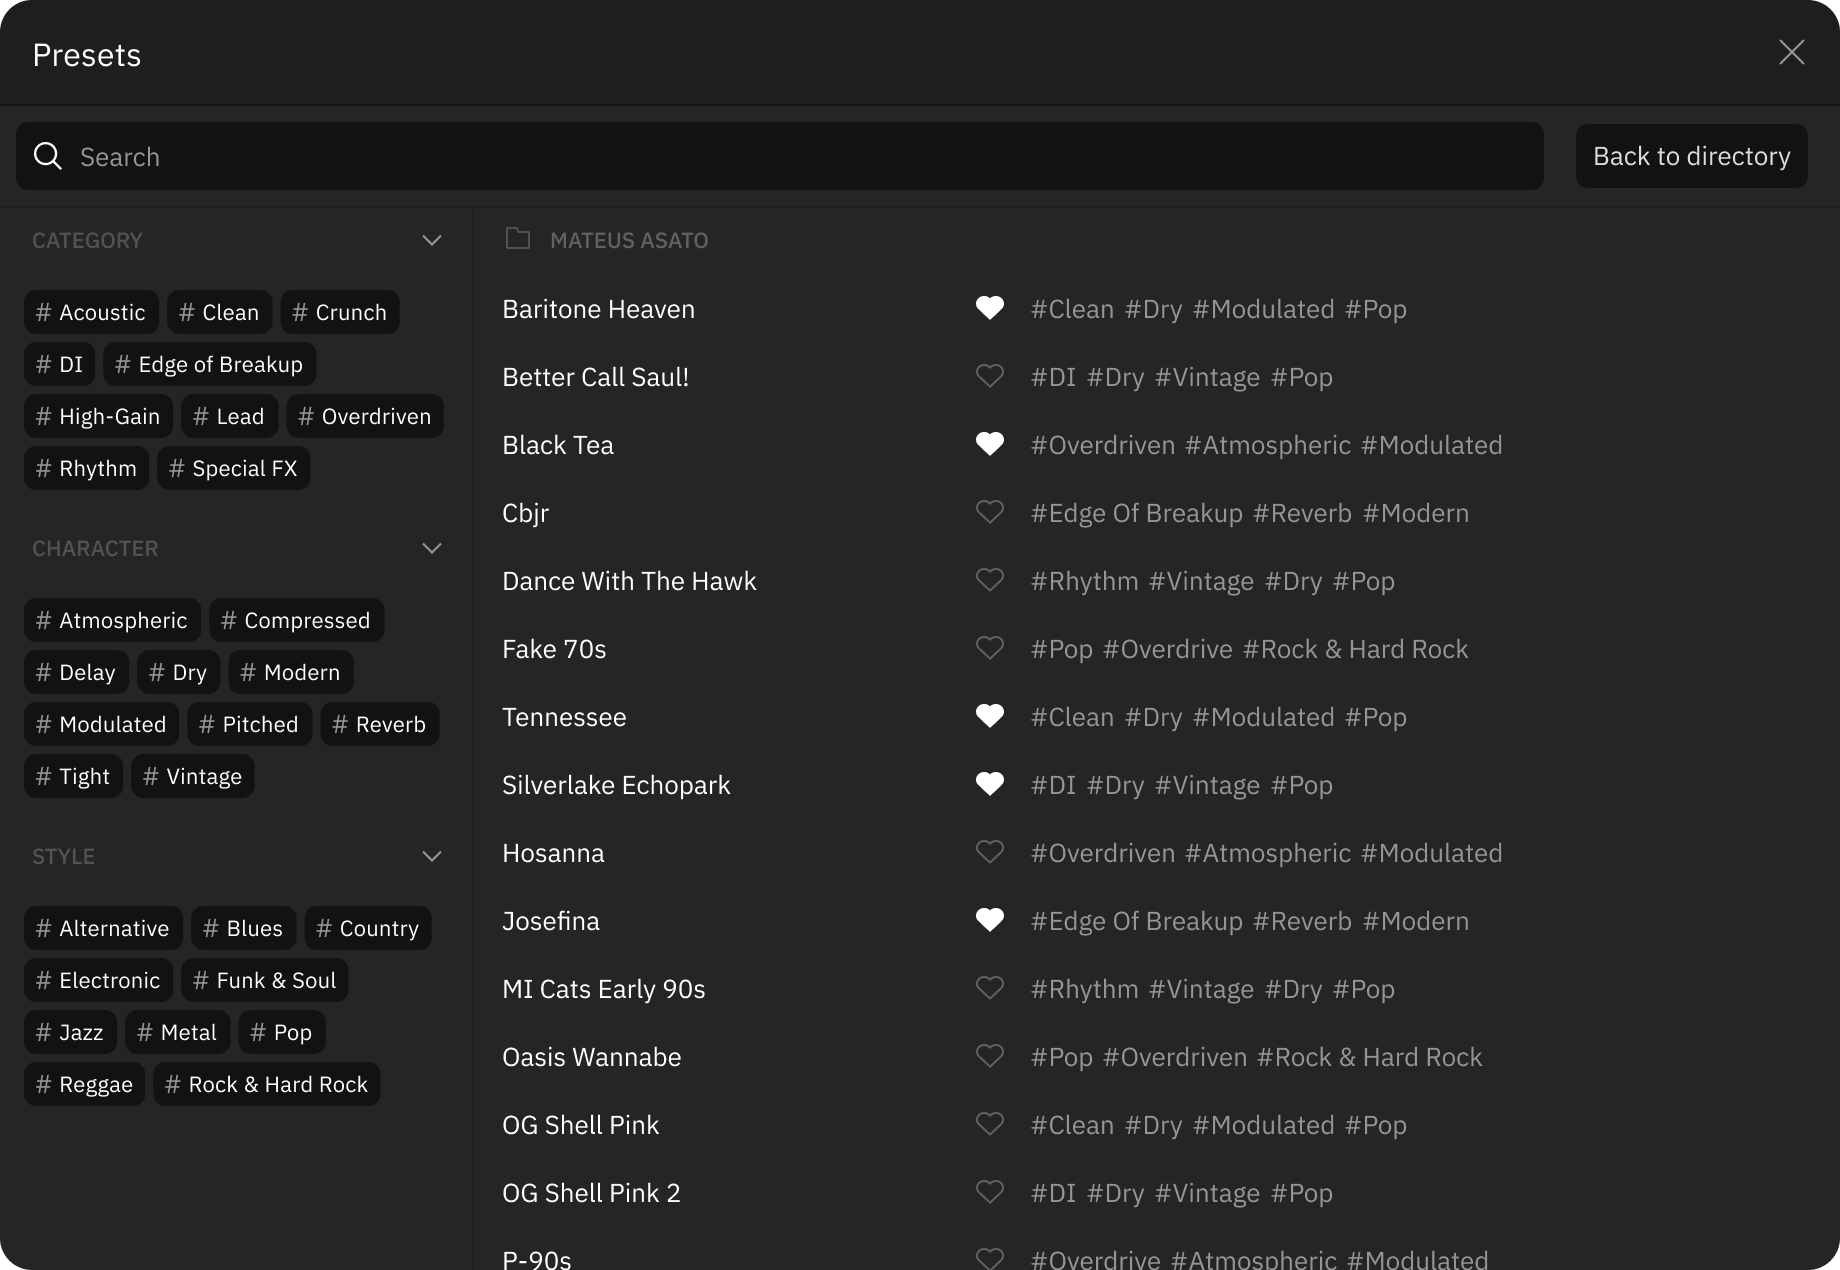Screen dimensions: 1840x1270
Task: Filter presets by Acoustic category
Action: [91, 312]
